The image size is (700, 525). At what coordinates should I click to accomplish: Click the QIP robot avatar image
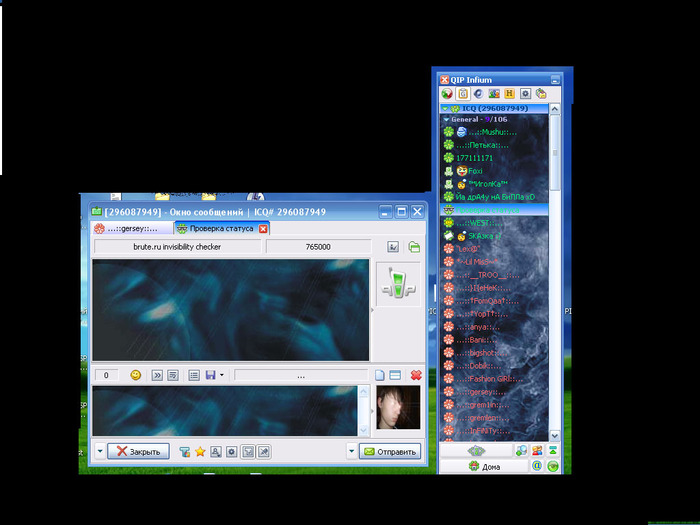click(398, 284)
